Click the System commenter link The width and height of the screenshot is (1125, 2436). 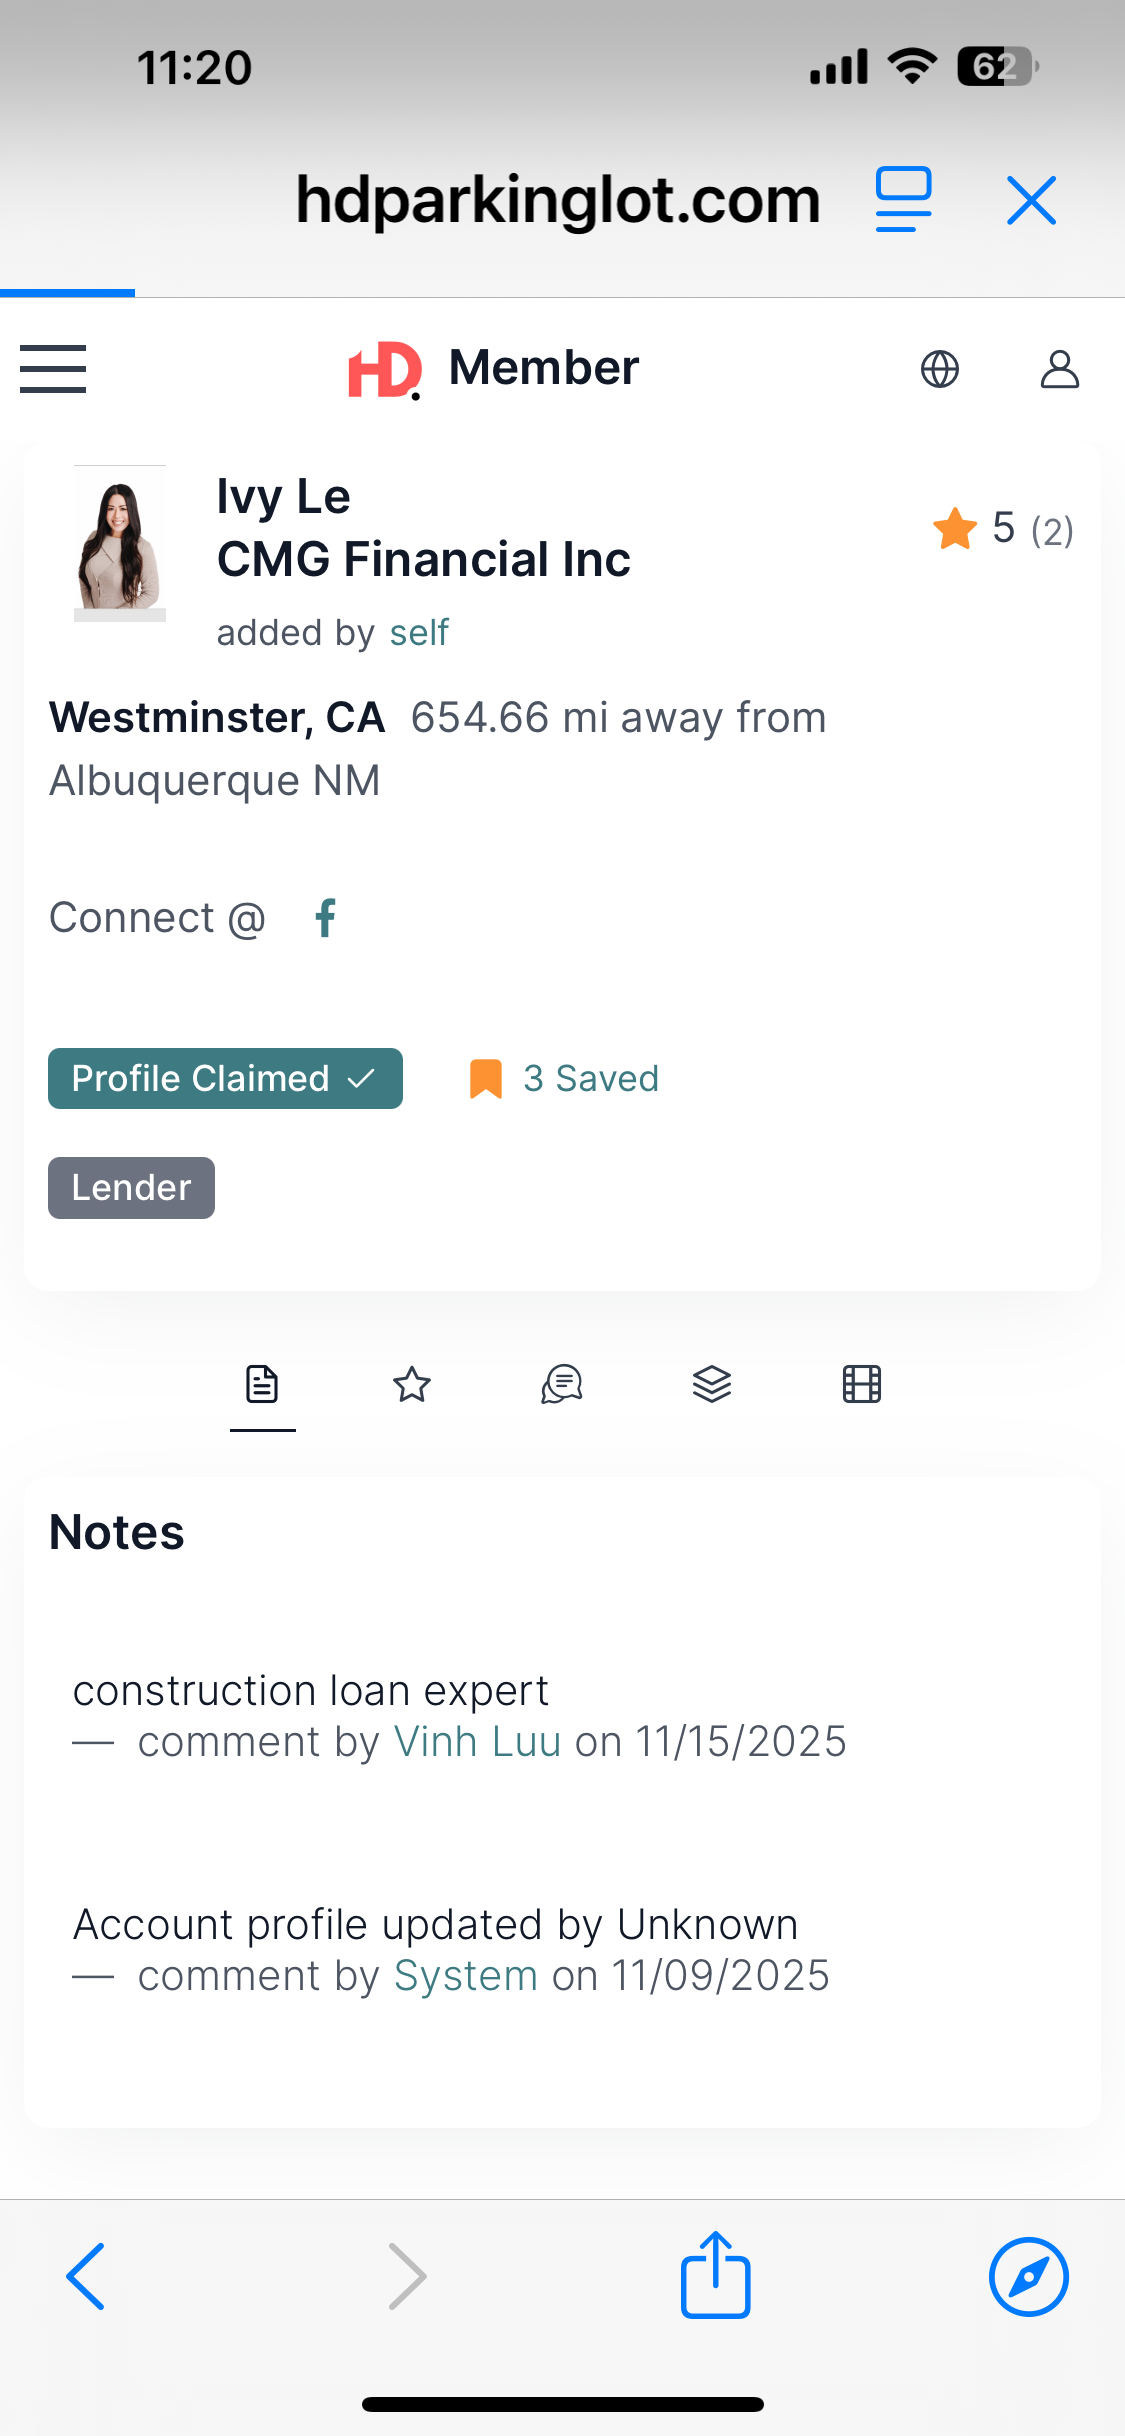click(x=466, y=1976)
